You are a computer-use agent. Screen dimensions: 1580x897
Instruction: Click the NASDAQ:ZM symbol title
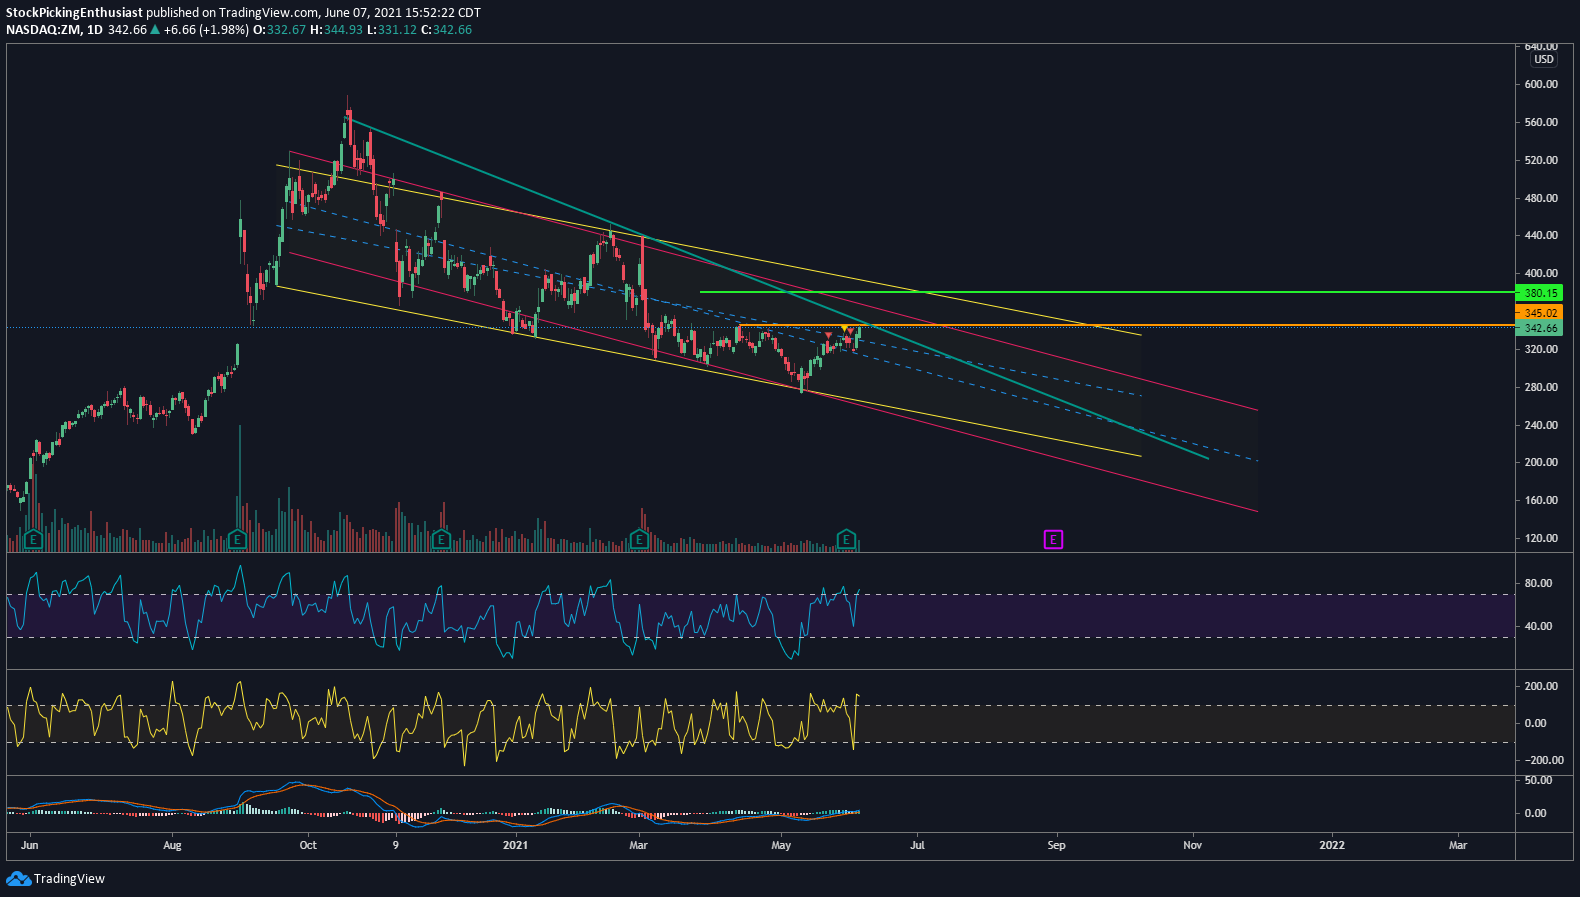click(x=43, y=30)
